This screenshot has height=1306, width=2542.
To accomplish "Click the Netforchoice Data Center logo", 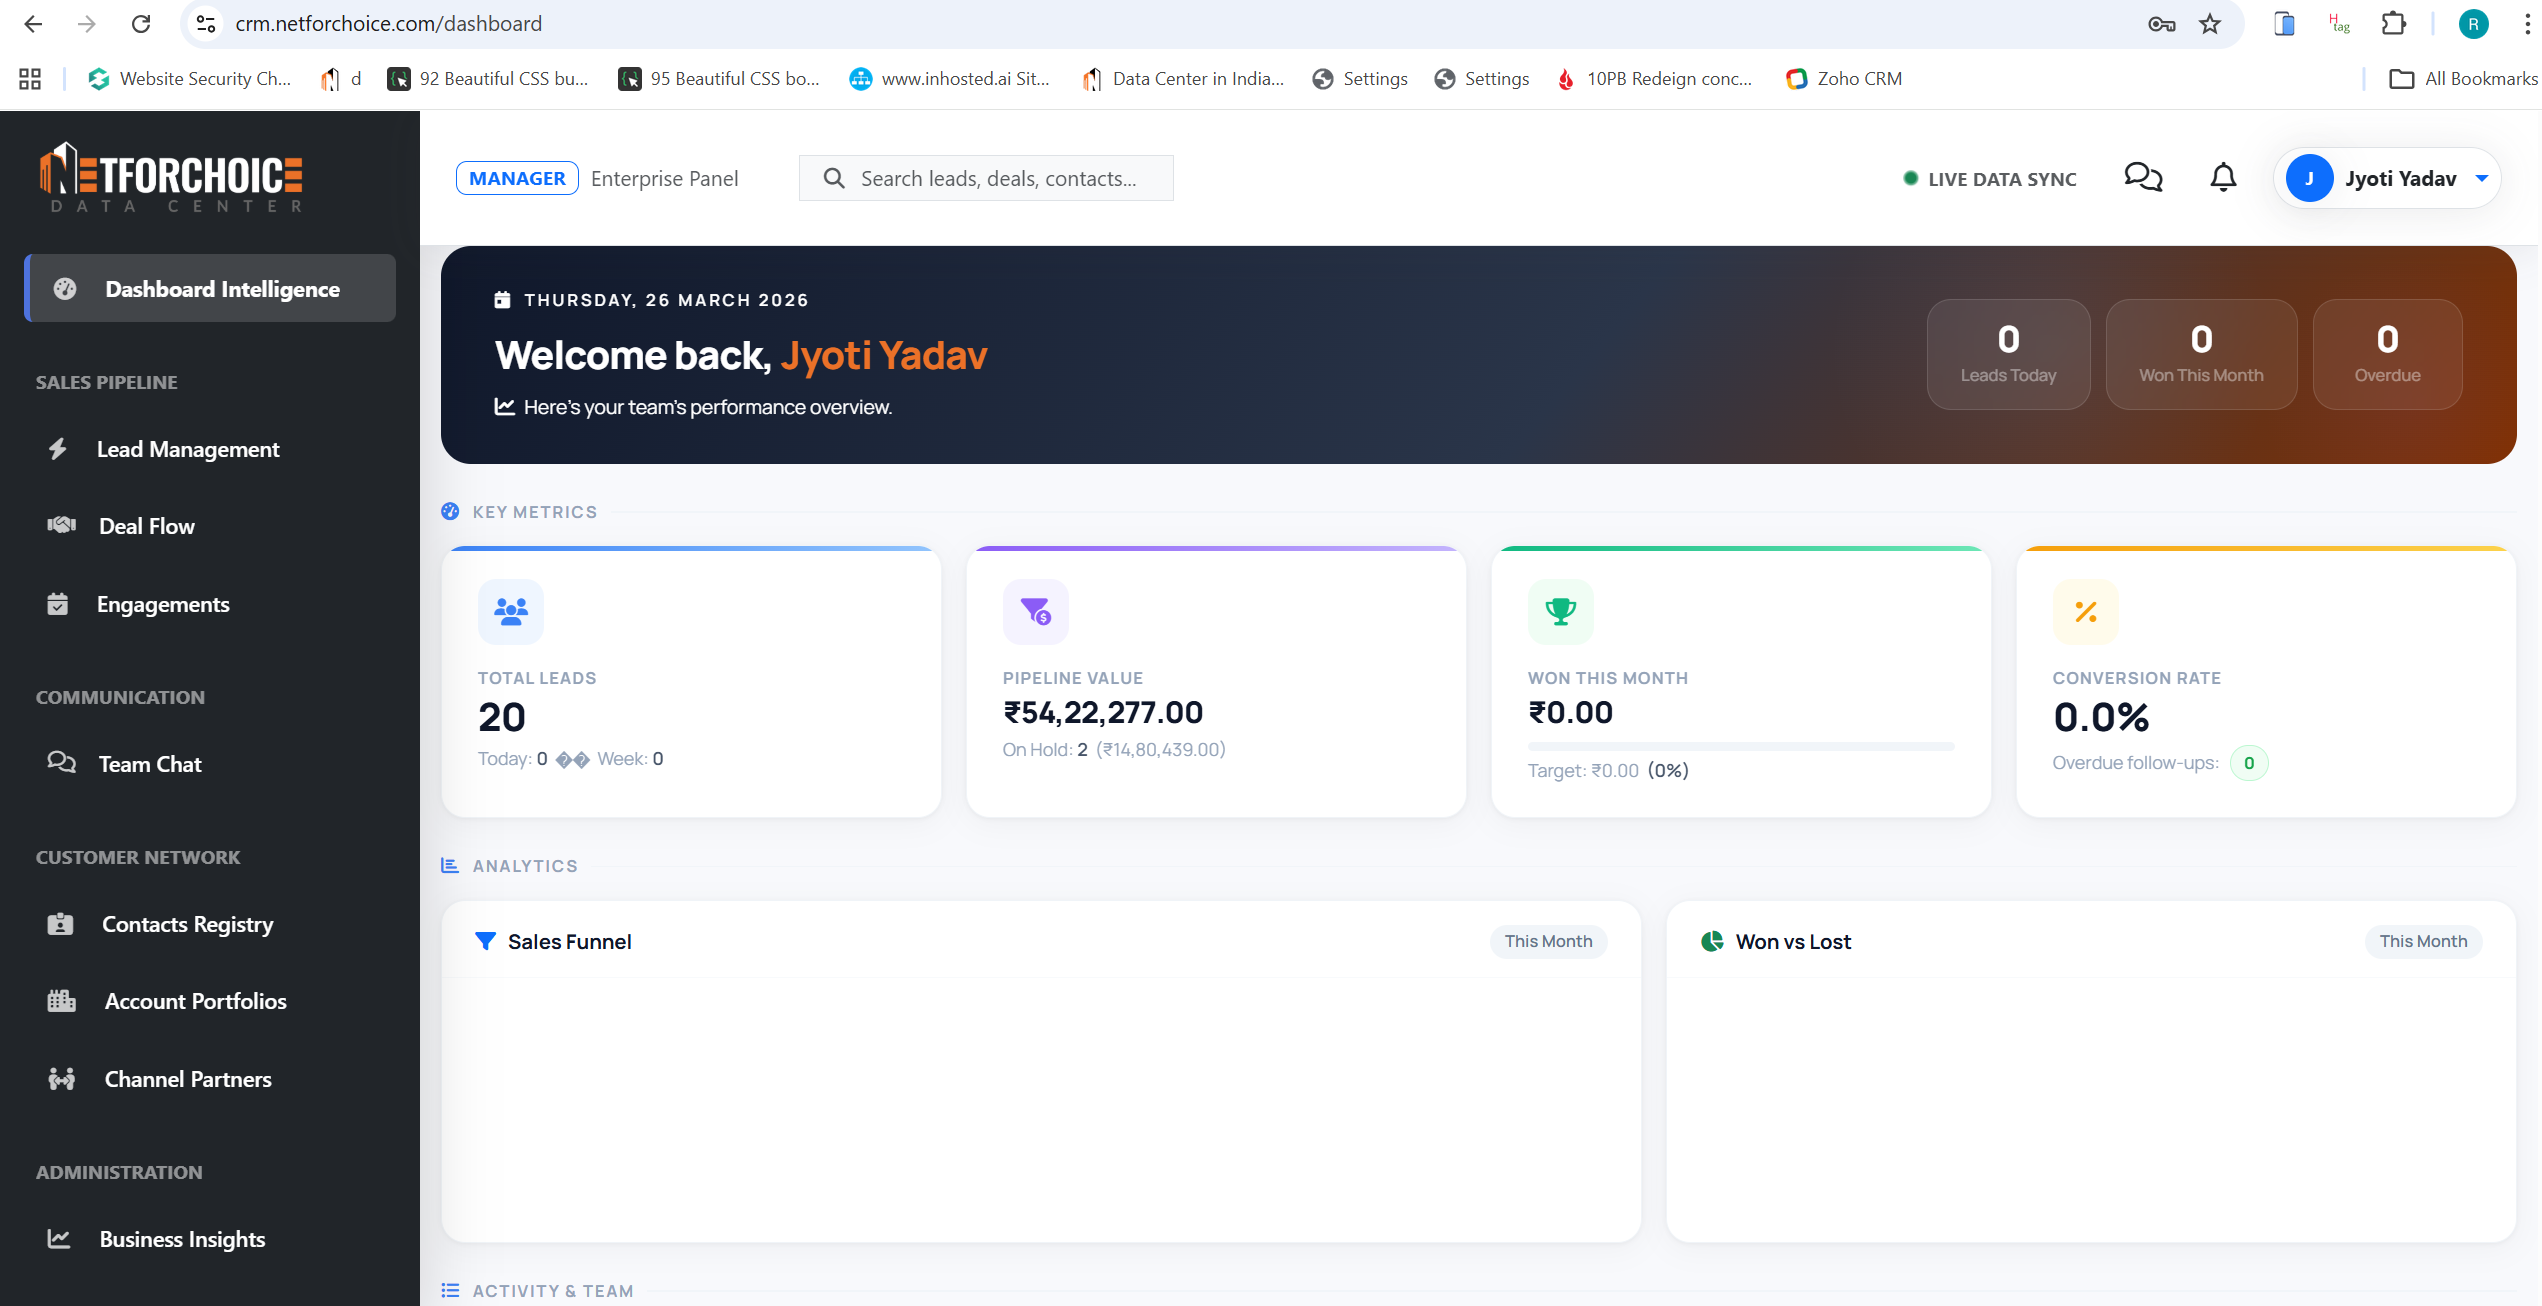I will coord(171,178).
